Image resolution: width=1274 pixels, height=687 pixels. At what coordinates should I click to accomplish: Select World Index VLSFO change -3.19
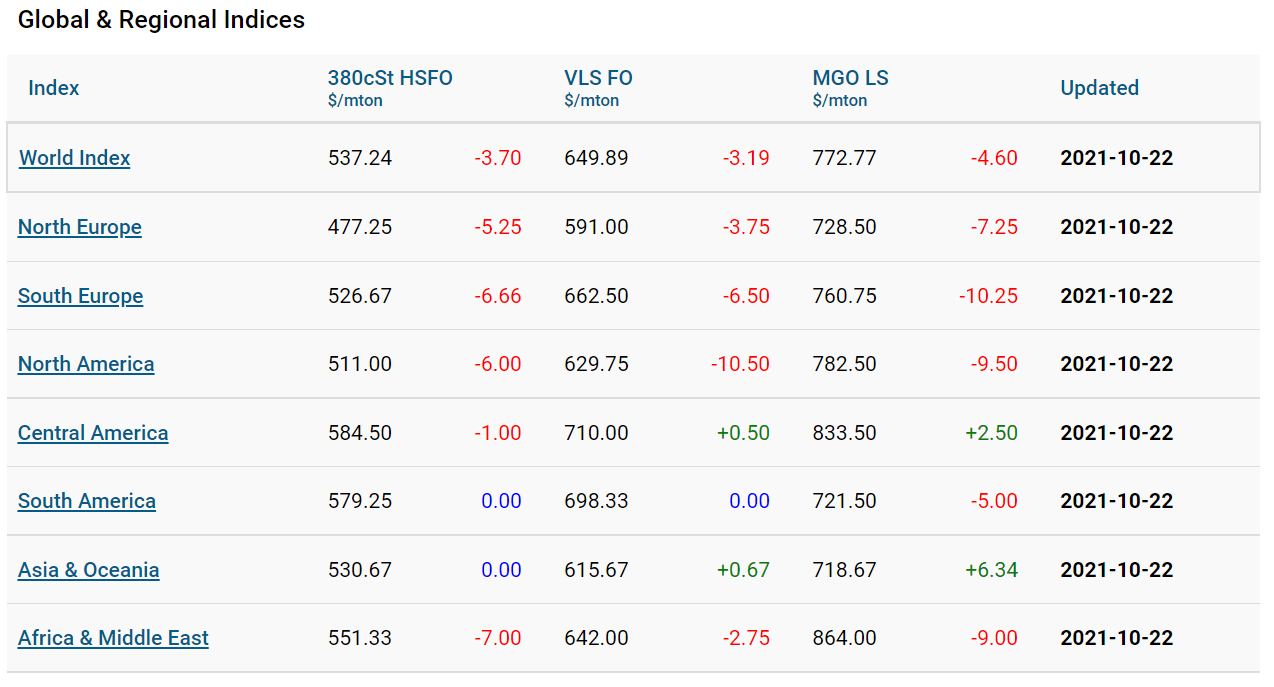coord(746,158)
